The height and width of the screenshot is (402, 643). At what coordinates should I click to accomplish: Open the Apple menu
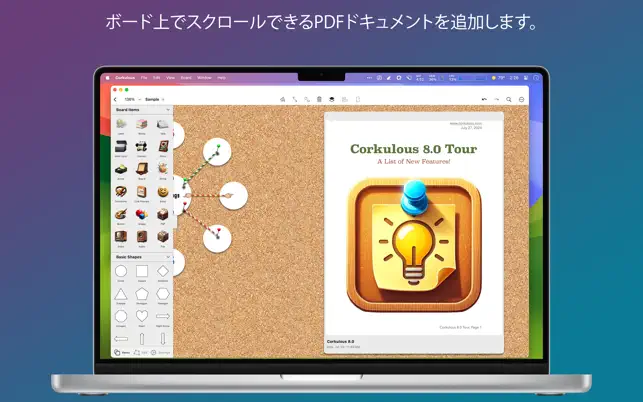click(x=107, y=78)
